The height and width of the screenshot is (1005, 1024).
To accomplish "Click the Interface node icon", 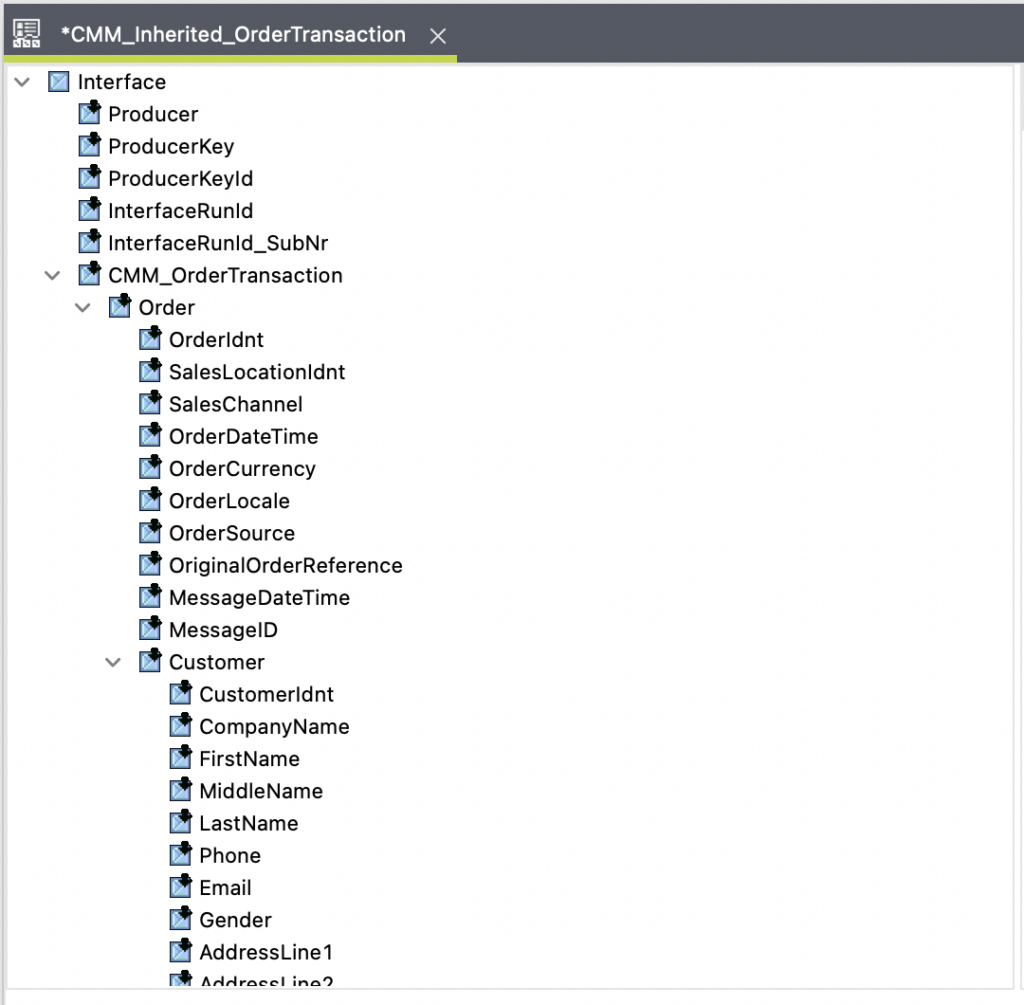I will pos(59,82).
